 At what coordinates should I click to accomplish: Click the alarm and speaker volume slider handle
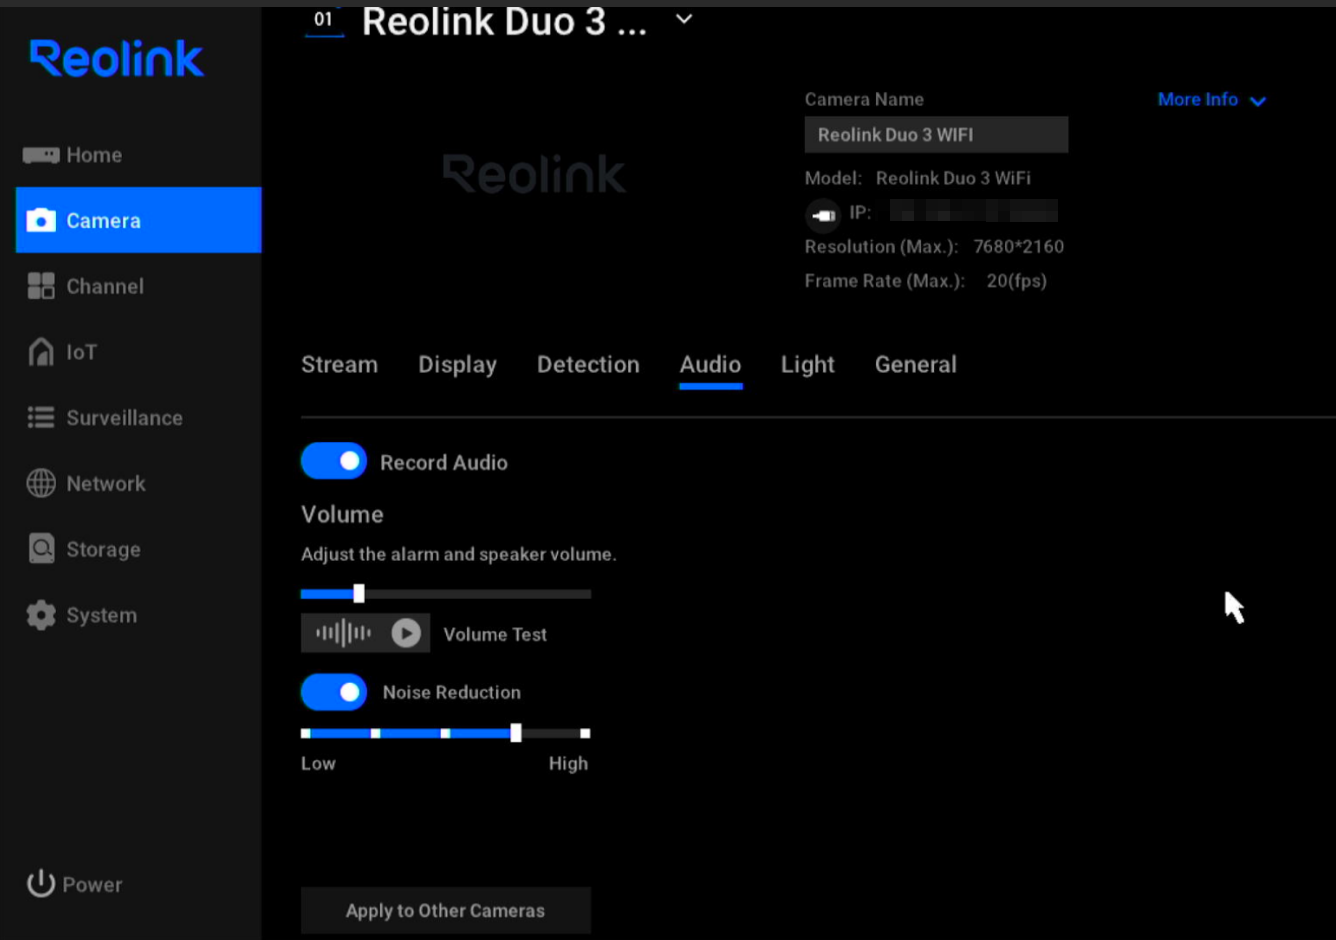pos(359,594)
